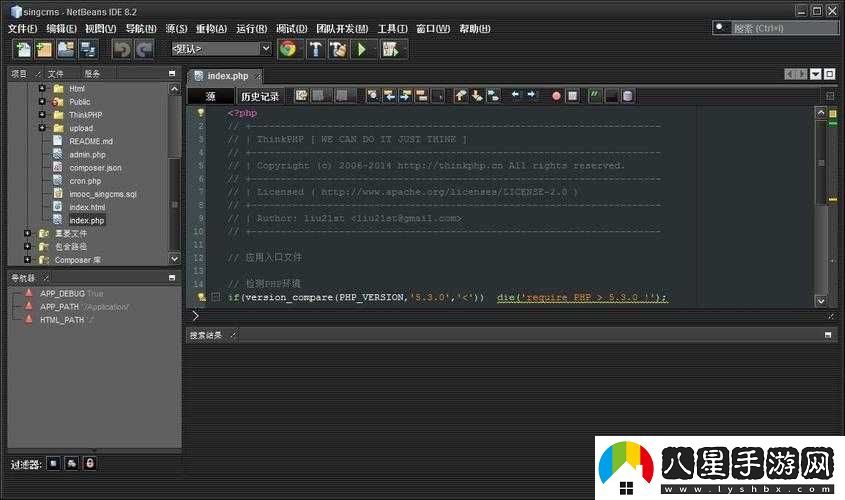
Task: Start macro recording red circle icon
Action: click(556, 96)
